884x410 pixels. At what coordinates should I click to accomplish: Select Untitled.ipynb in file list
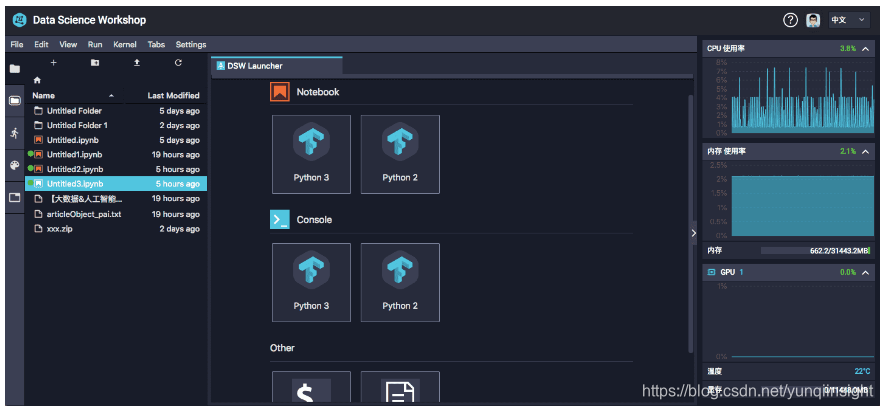point(116,140)
